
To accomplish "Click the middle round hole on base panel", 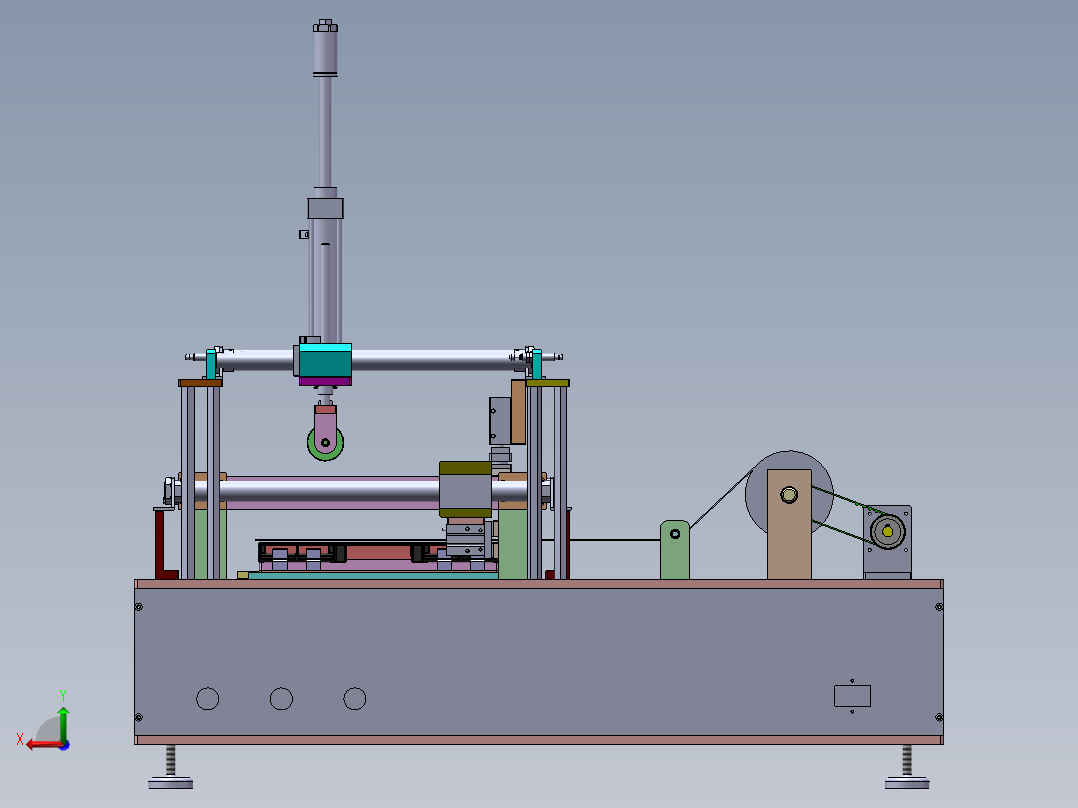I will click(281, 699).
